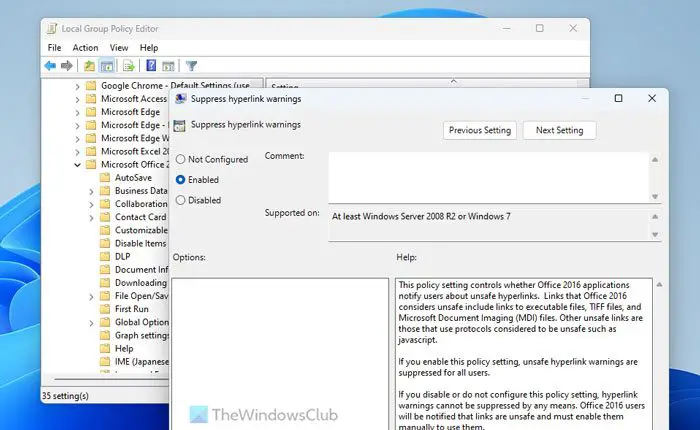The height and width of the screenshot is (430, 700).
Task: Select the Help folder icon in tree
Action: [105, 348]
